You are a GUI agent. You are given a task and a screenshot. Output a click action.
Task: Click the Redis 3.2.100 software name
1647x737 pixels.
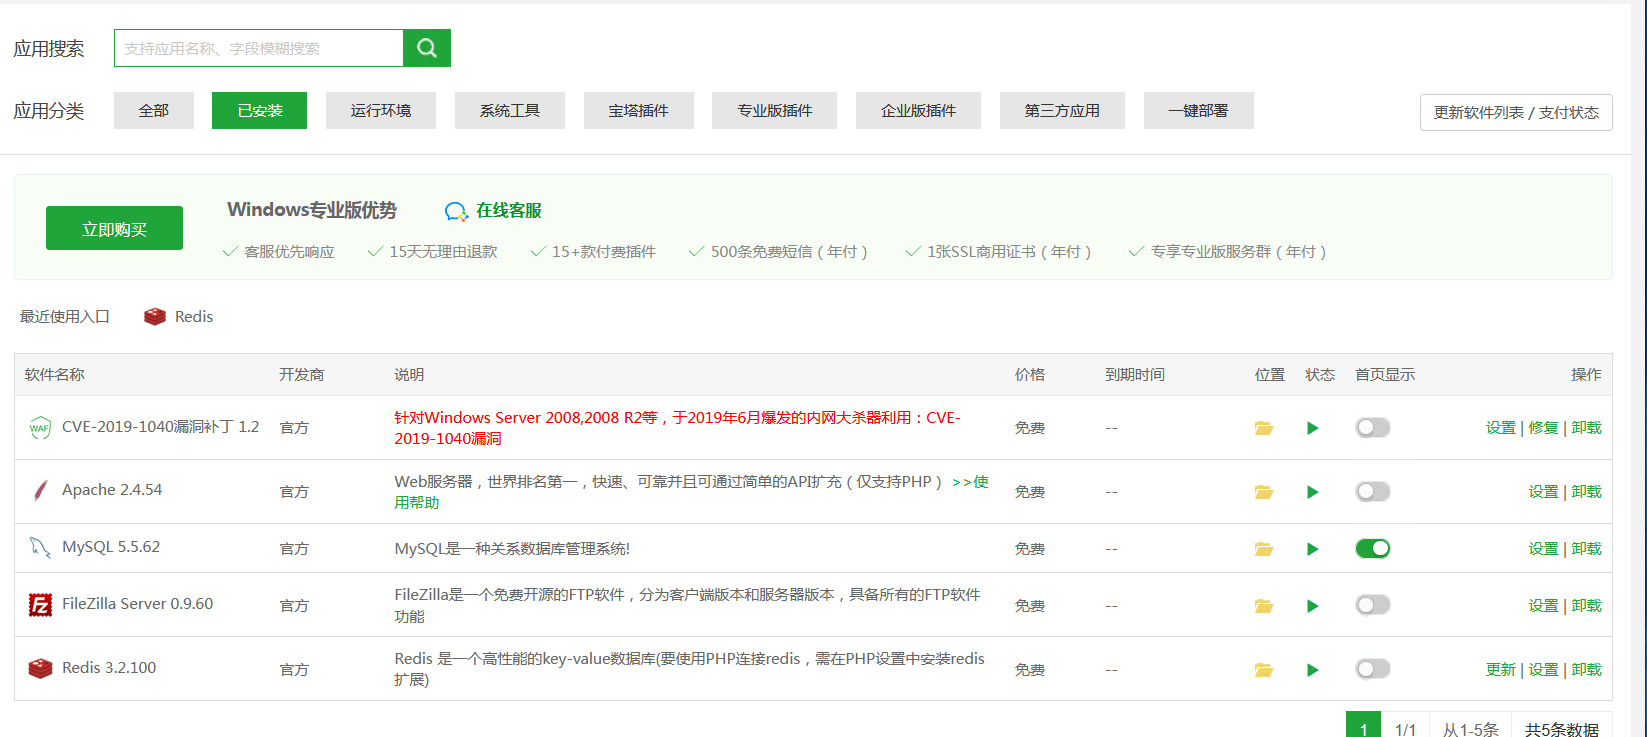click(x=109, y=668)
